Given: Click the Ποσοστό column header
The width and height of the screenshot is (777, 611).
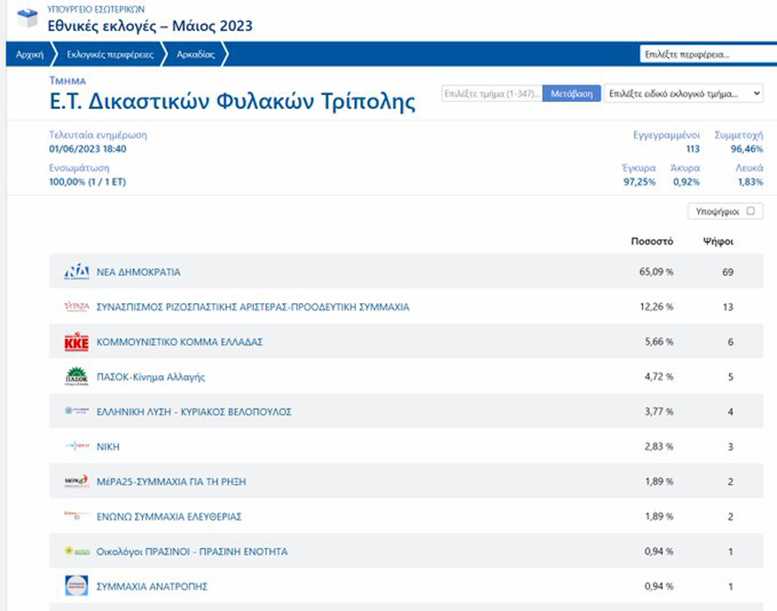Looking at the screenshot, I should pyautogui.click(x=652, y=241).
